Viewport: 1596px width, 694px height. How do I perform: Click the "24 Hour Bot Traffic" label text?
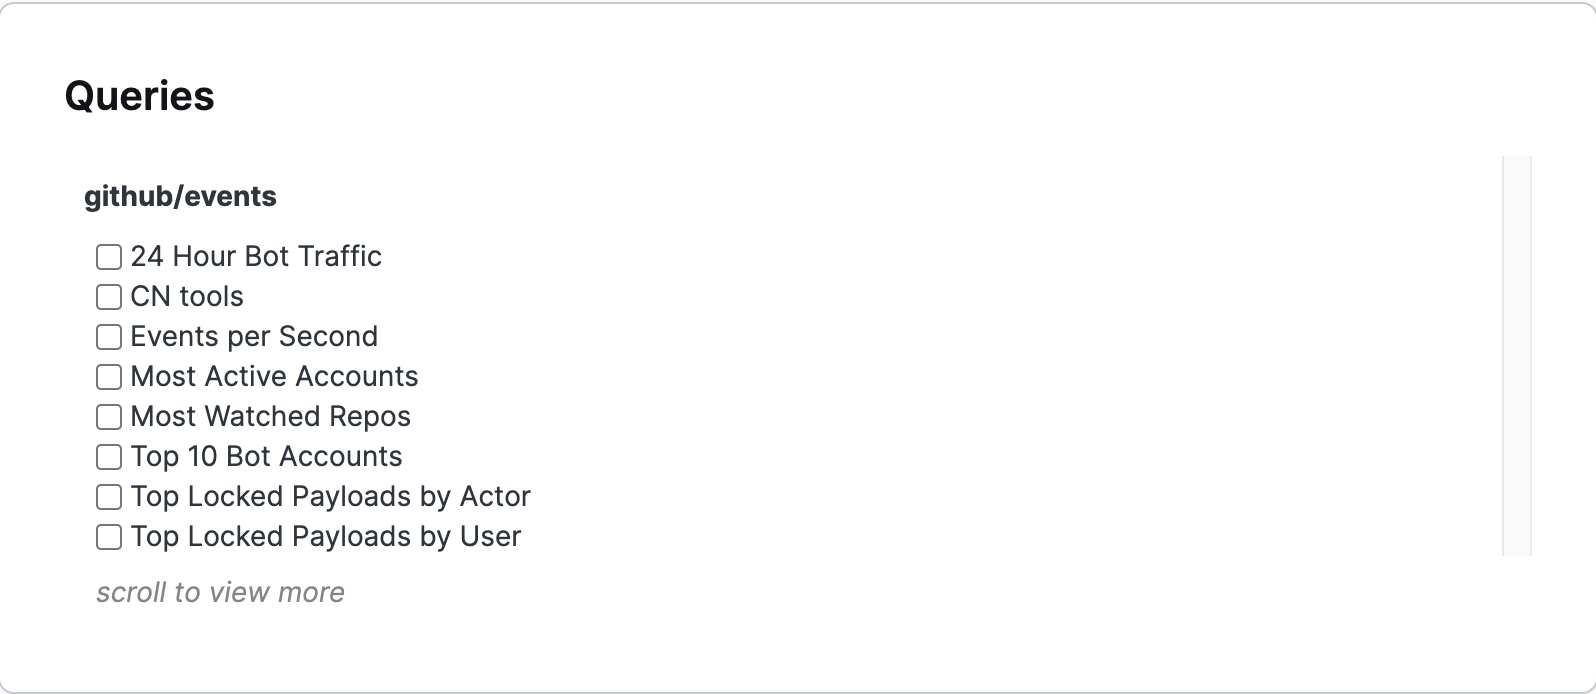pyautogui.click(x=256, y=257)
